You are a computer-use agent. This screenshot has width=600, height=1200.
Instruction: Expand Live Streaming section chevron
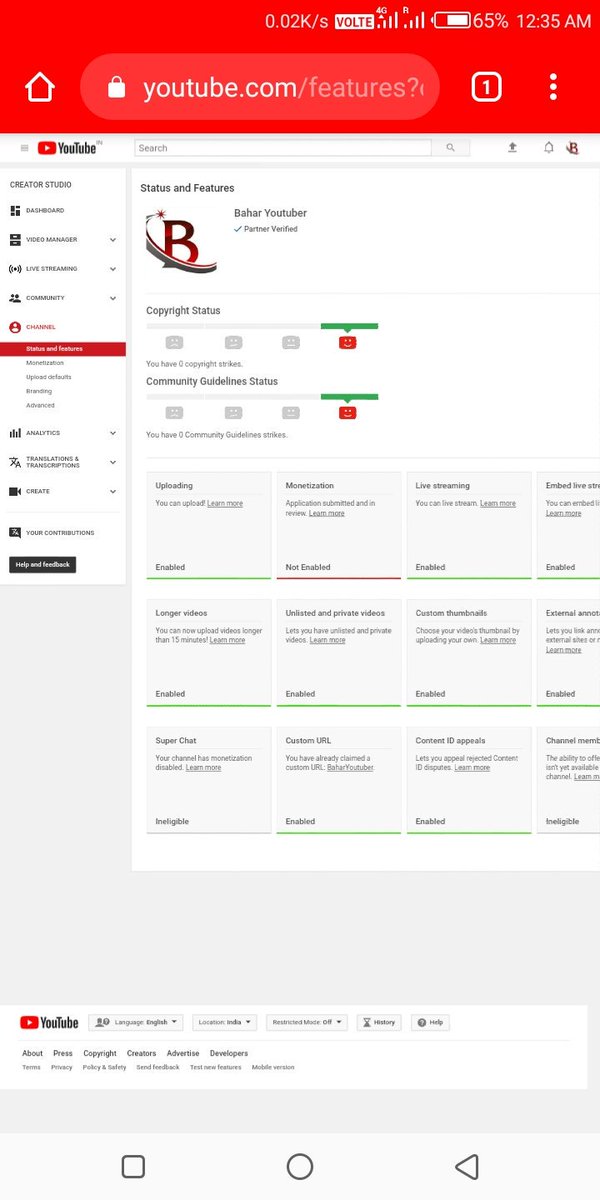(x=113, y=269)
